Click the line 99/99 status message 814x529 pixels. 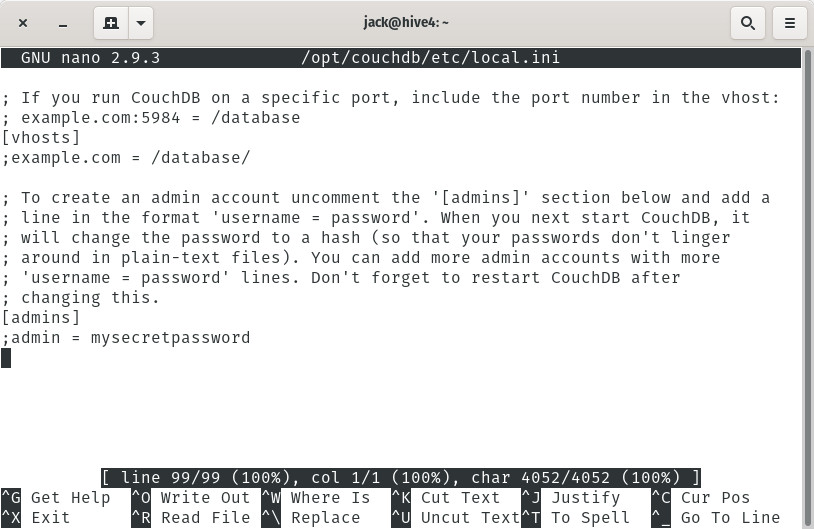tap(401, 478)
